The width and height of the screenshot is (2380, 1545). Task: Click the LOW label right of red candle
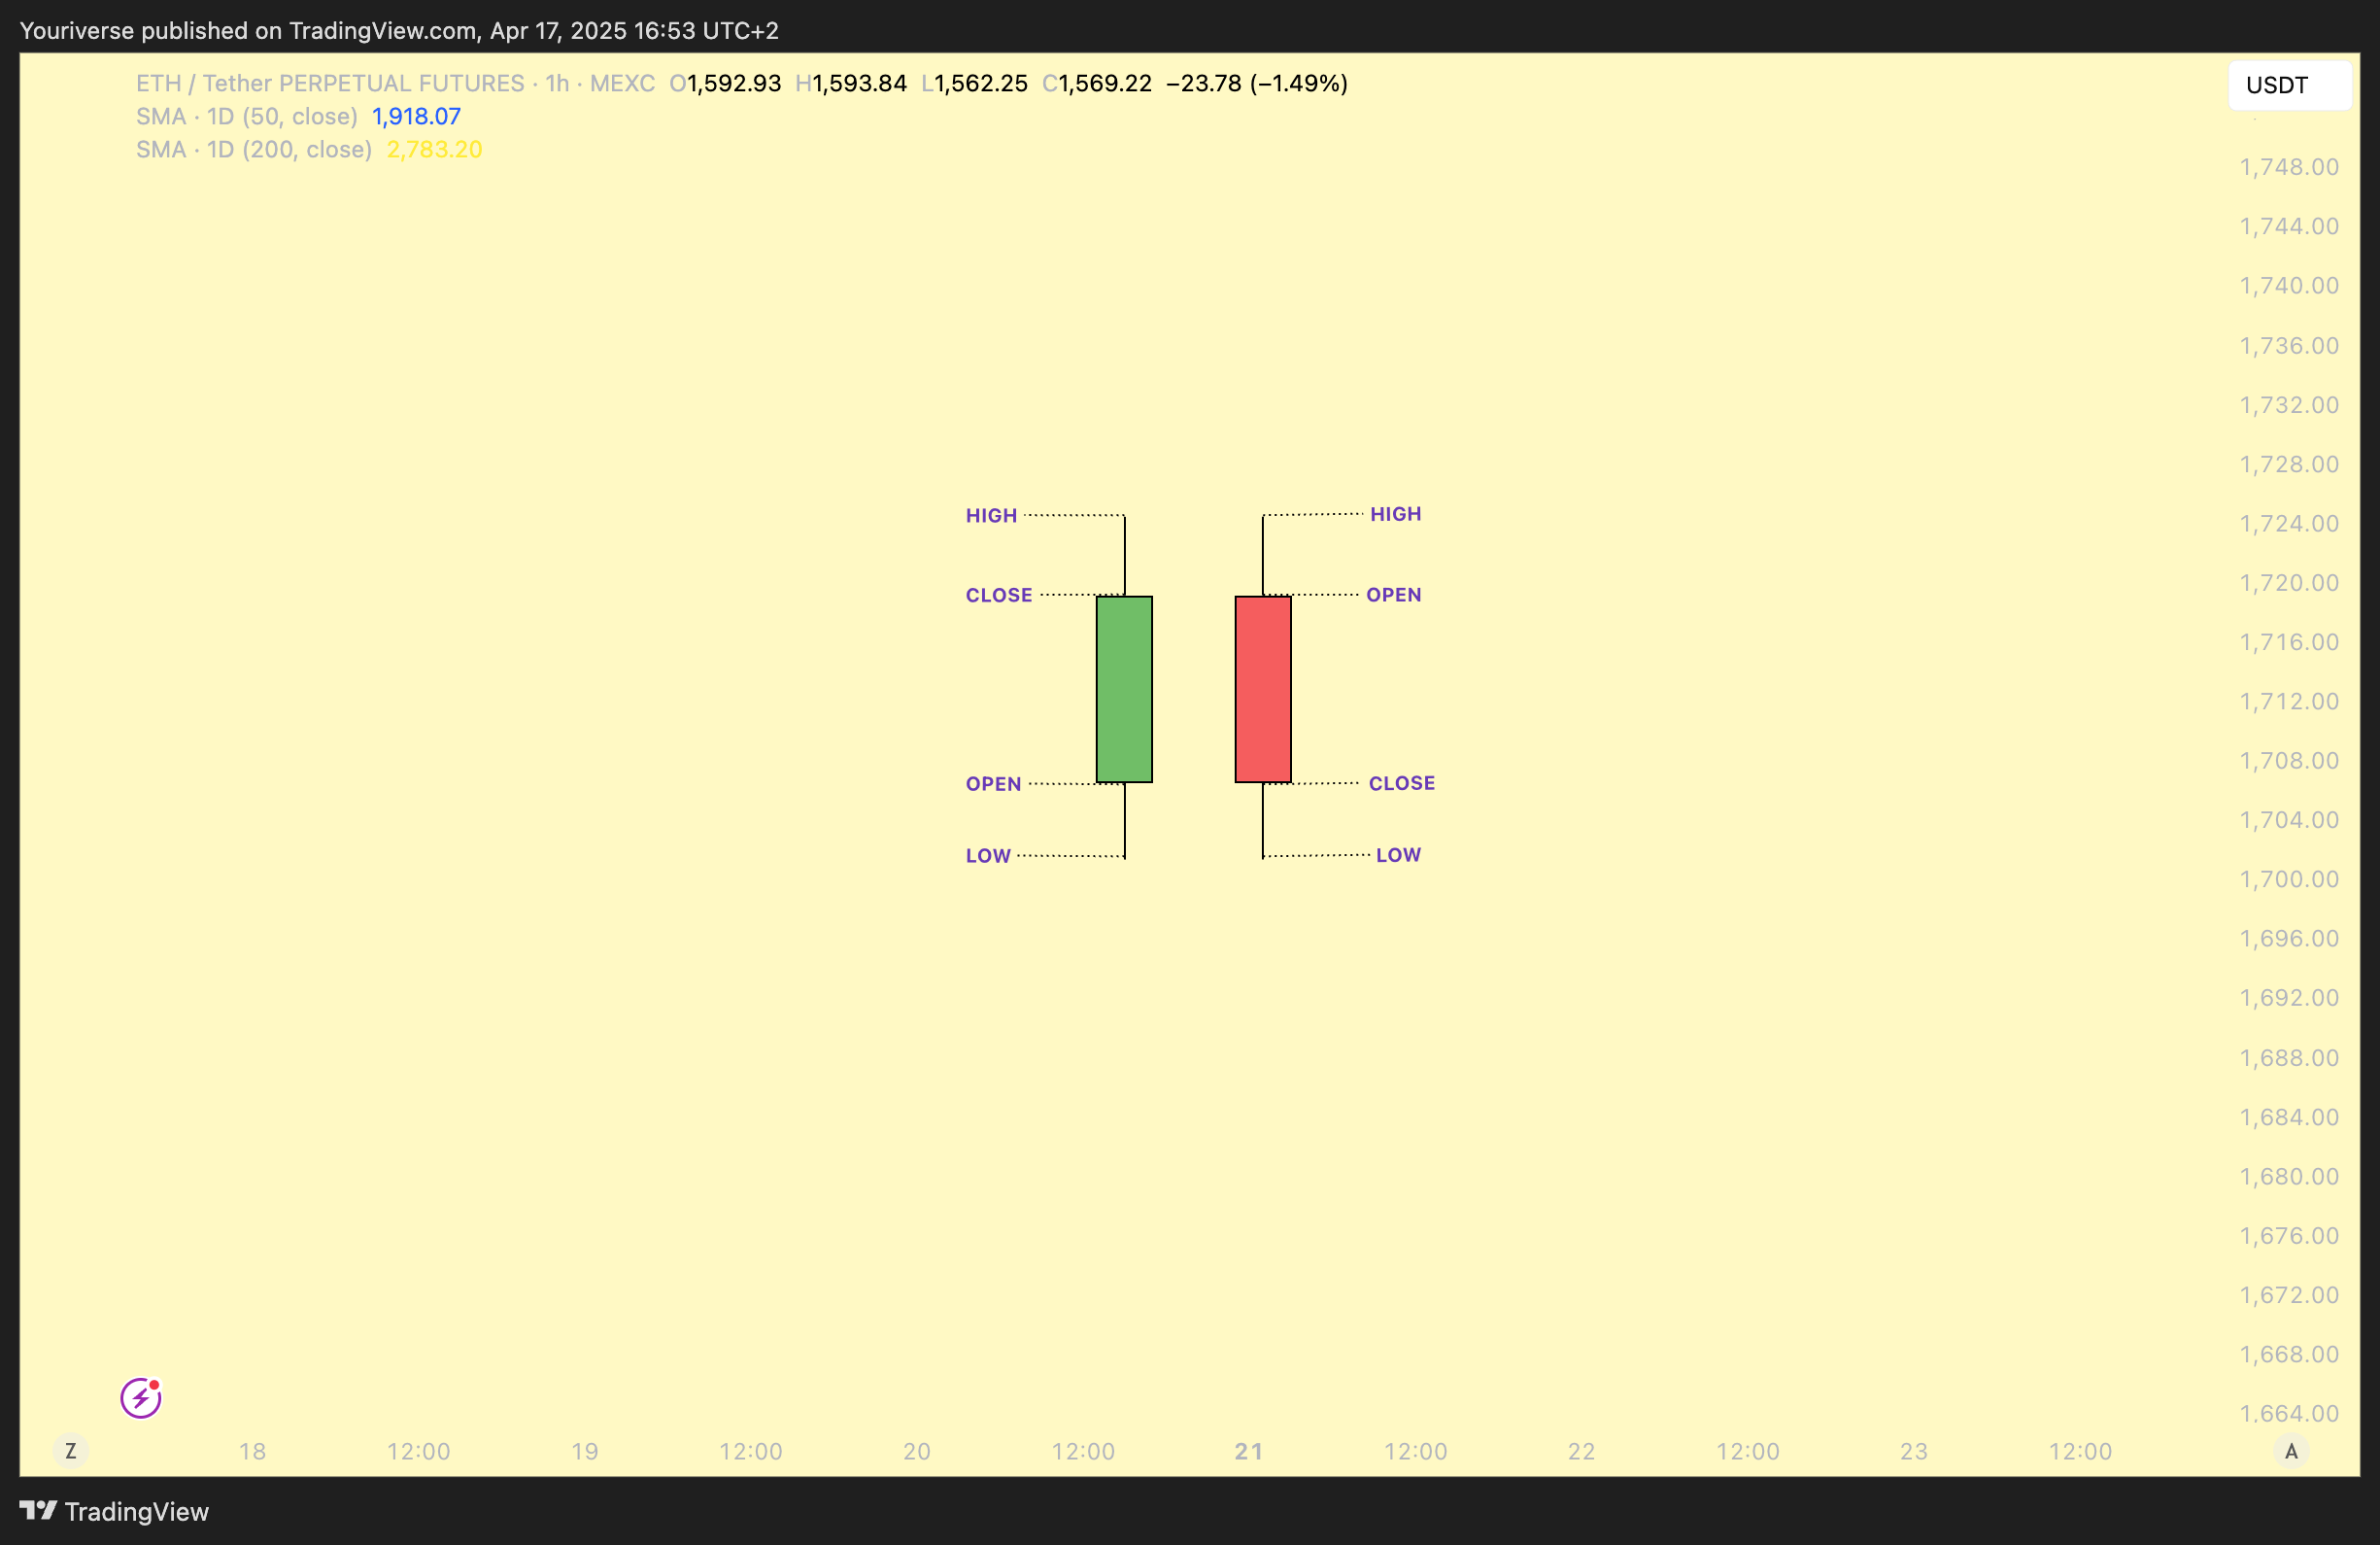pos(1398,855)
